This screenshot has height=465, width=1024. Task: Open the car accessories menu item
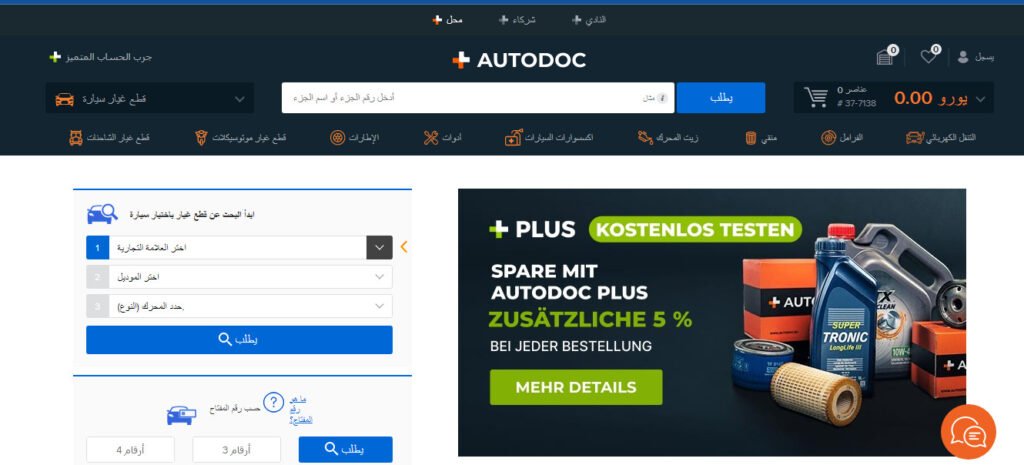(x=549, y=138)
